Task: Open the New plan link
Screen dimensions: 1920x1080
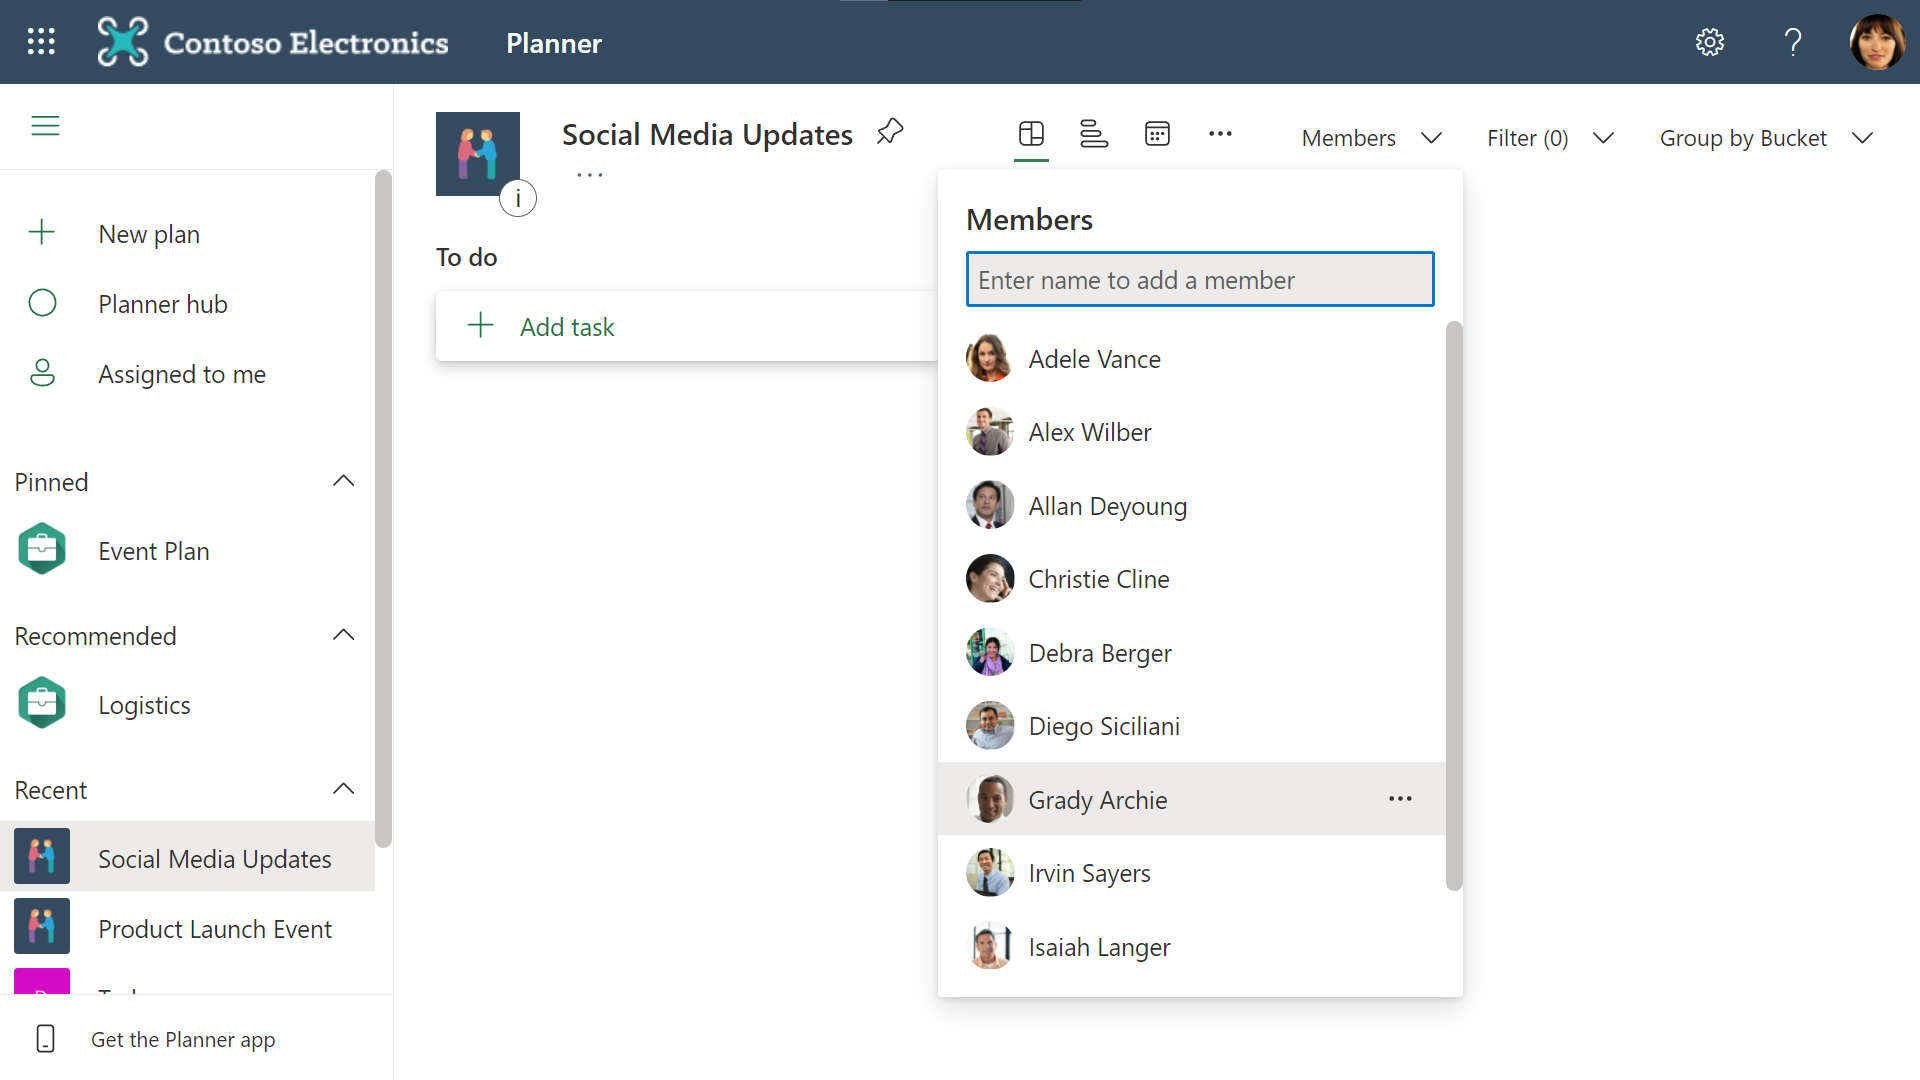Action: click(x=149, y=234)
